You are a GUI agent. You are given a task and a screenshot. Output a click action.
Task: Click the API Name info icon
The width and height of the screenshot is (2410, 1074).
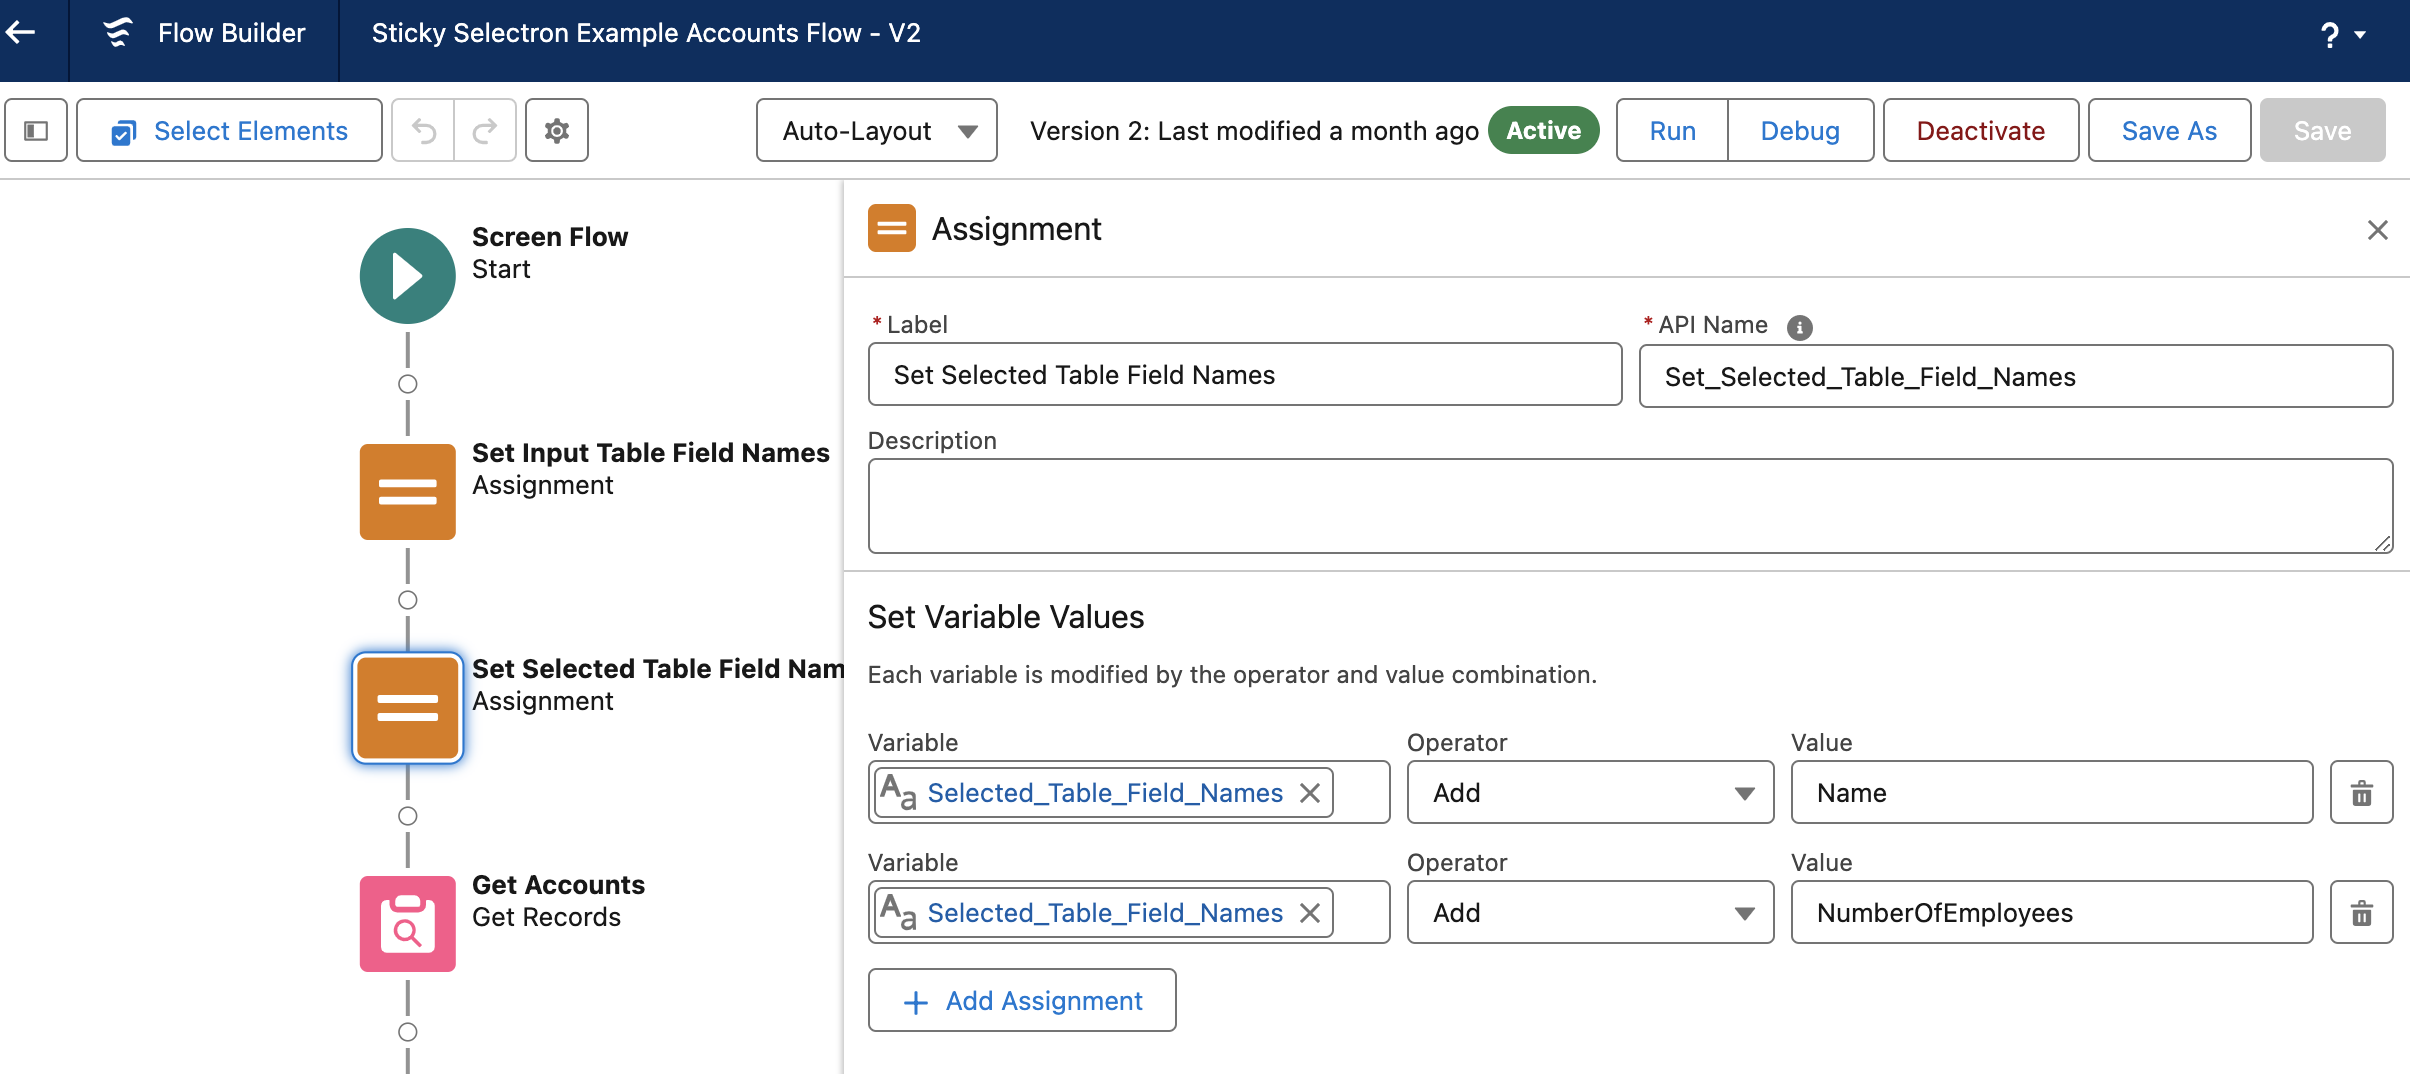point(1799,327)
